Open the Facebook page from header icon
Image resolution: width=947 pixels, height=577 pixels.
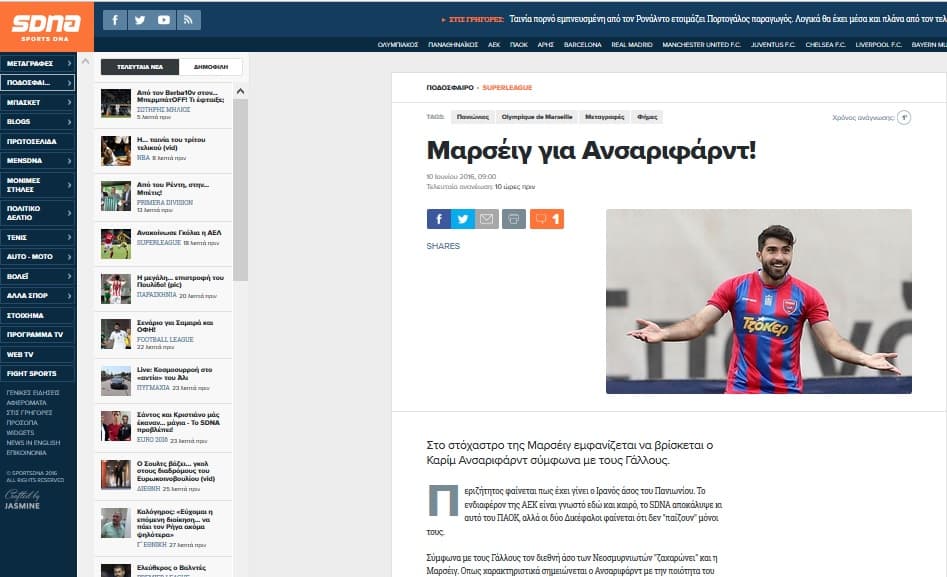click(115, 20)
